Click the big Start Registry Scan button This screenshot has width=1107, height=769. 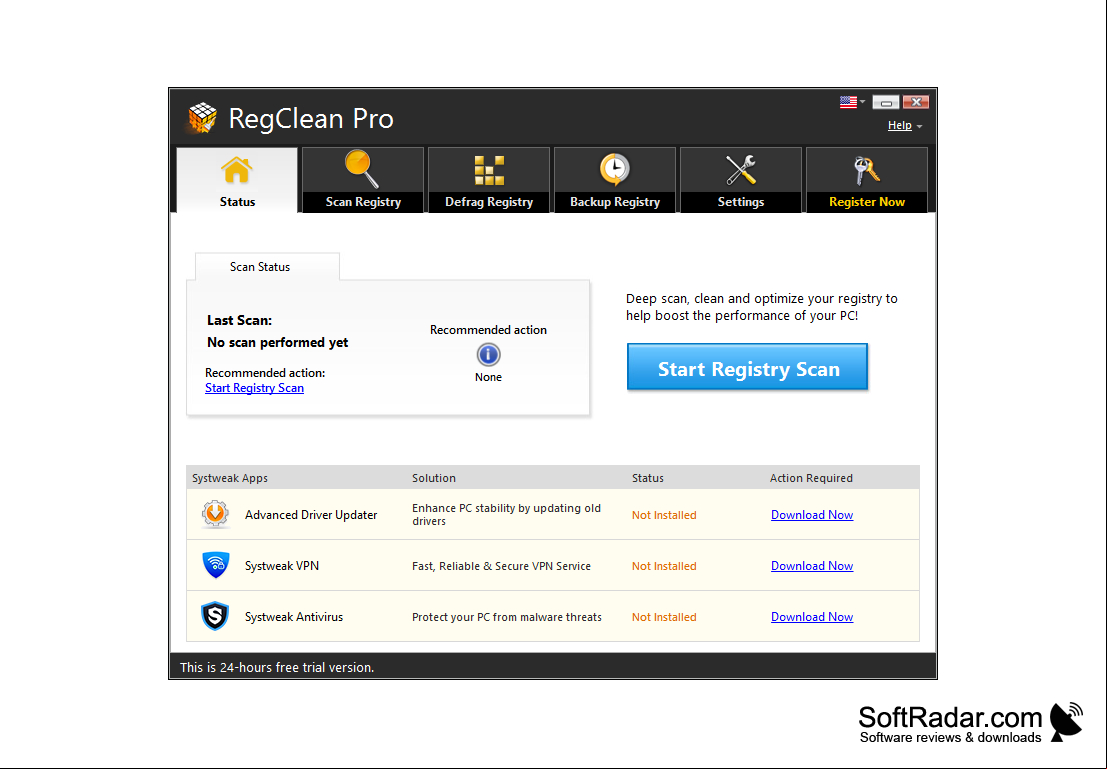click(748, 367)
